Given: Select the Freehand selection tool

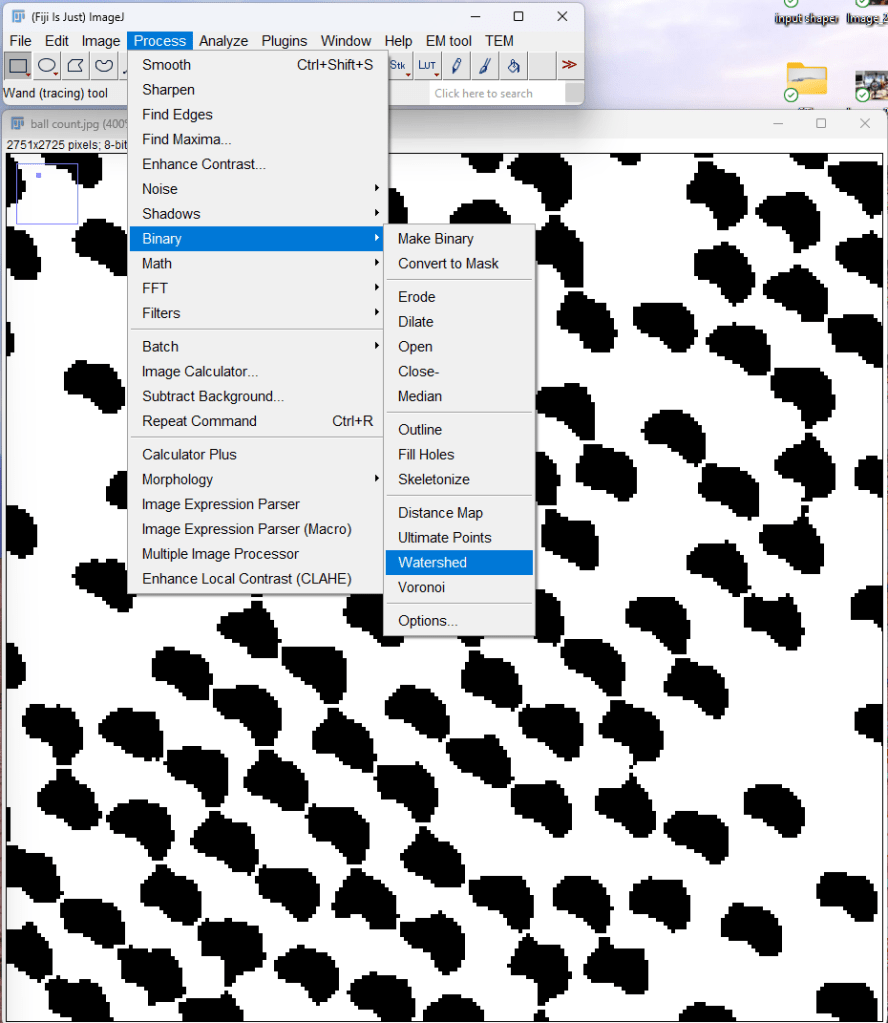Looking at the screenshot, I should [x=104, y=66].
